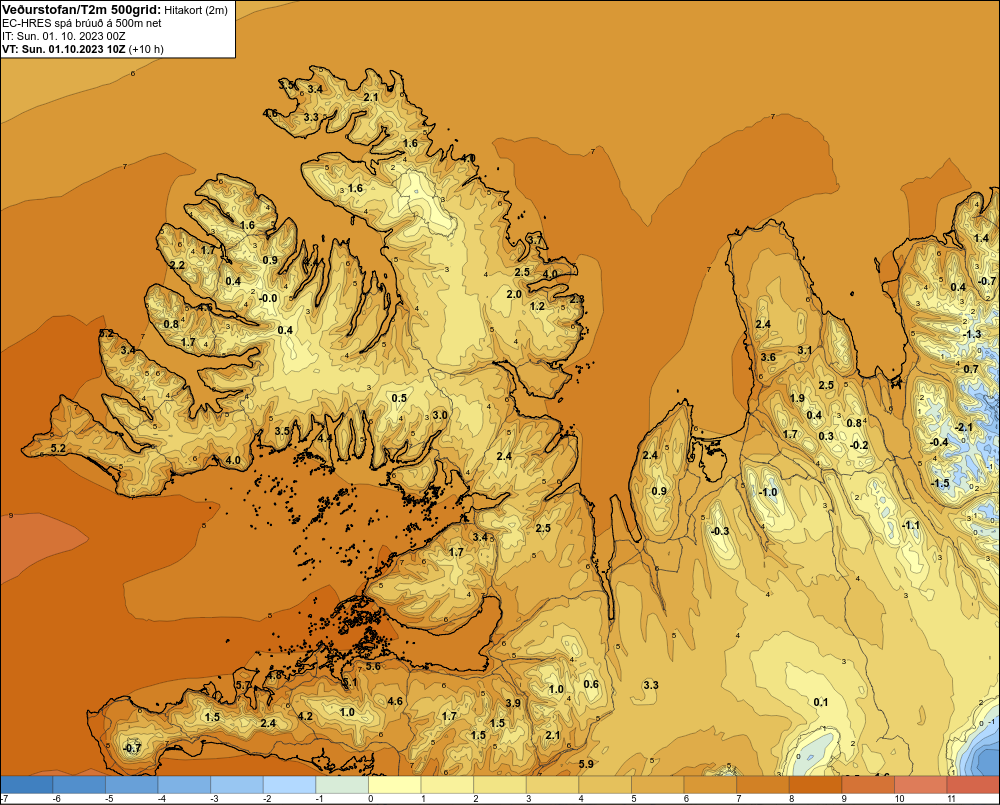Click the (+10 h) forecast offset text

pos(147,49)
